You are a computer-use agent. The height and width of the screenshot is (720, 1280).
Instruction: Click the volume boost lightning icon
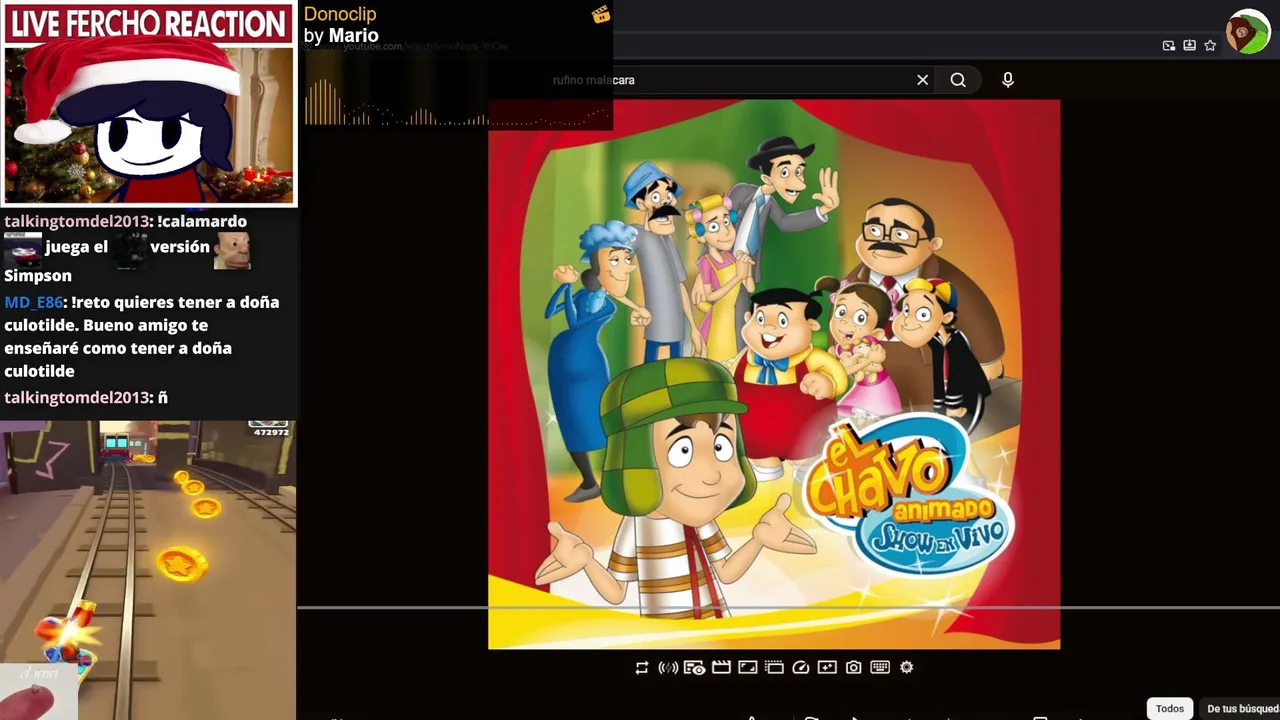coord(668,668)
